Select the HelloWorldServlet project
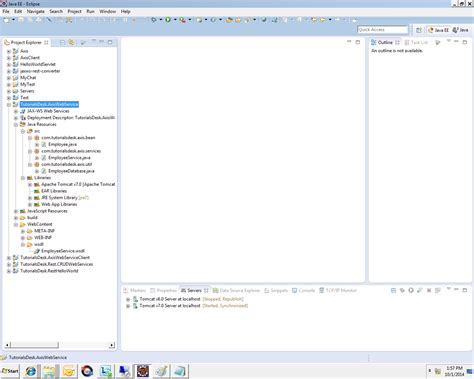 [38, 64]
